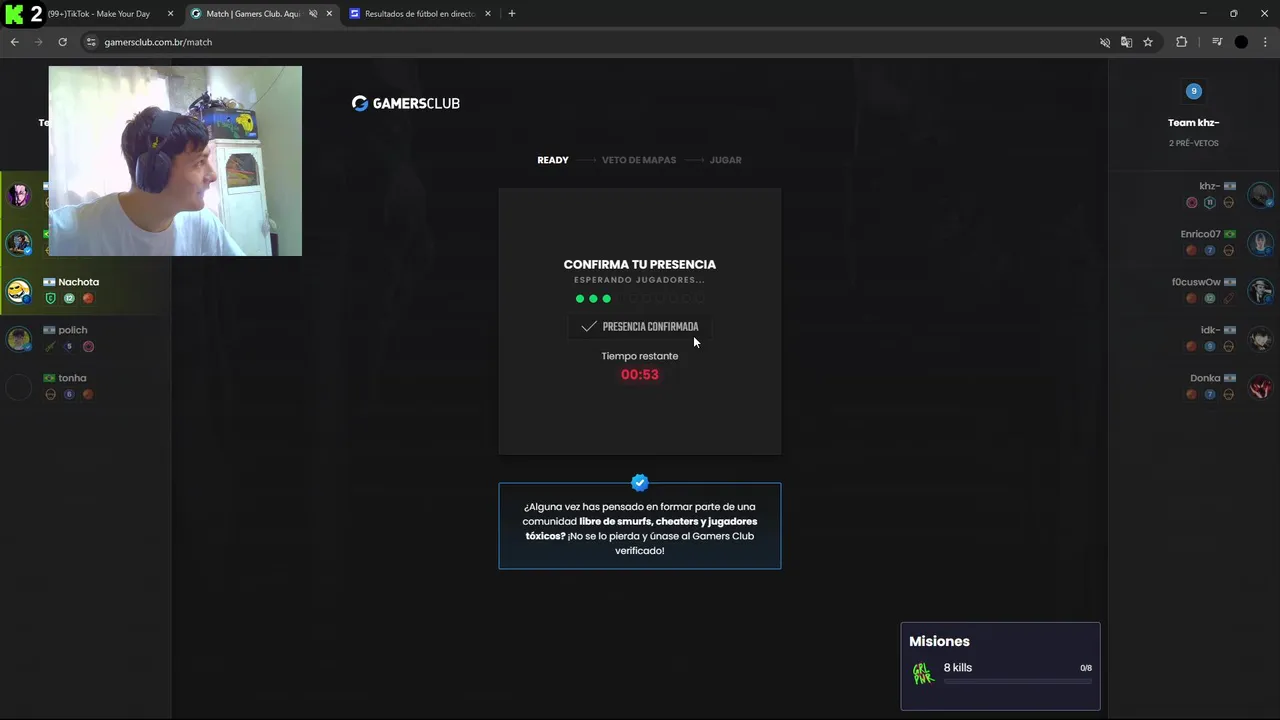1280x720 pixels.
Task: Click Nachota's level 12 badge
Action: (x=69, y=298)
